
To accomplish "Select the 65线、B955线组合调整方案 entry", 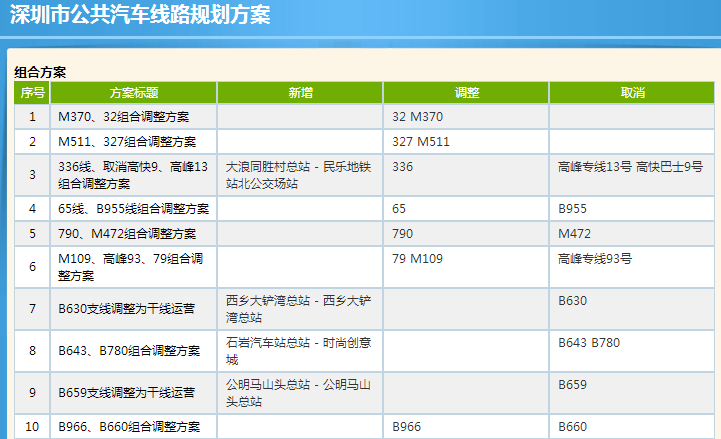I will 133,209.
